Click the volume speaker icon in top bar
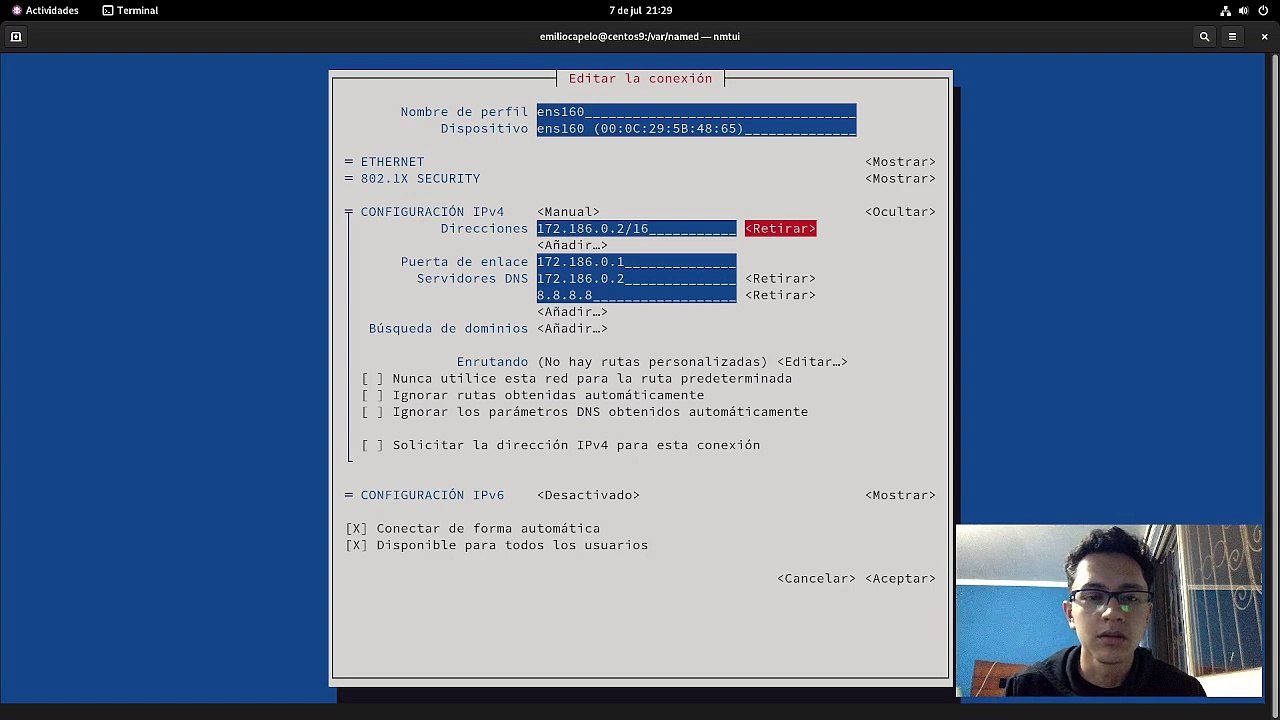The width and height of the screenshot is (1280, 720). coord(1244,10)
